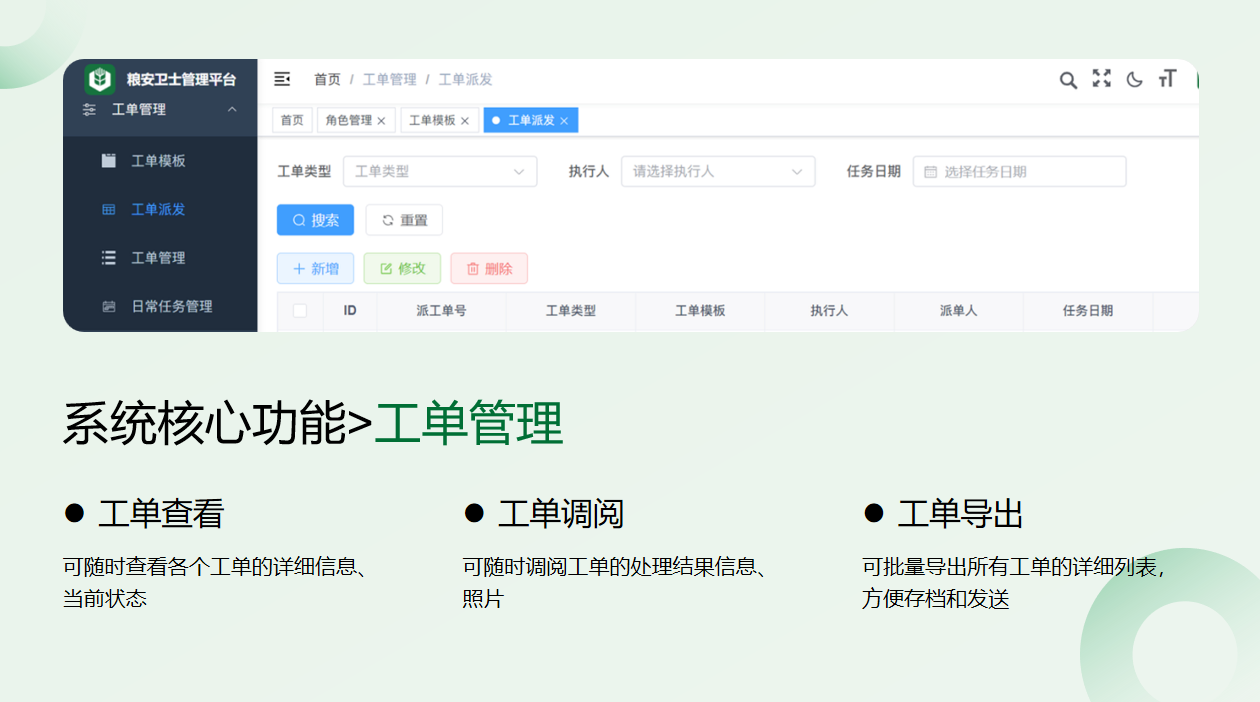1260x702 pixels.
Task: Click the 工单导出 heading
Action: pyautogui.click(x=961, y=514)
